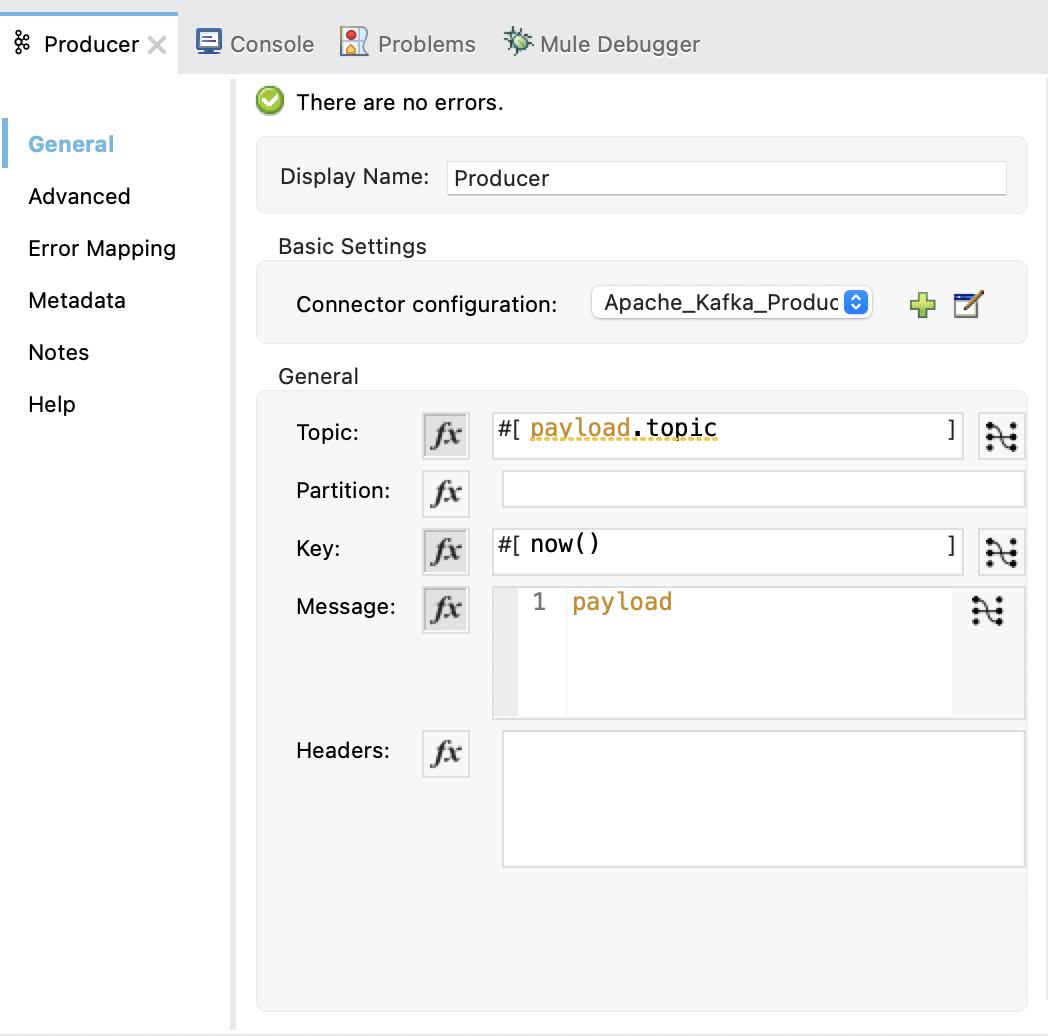
Task: Add a new connector configuration with the plus icon
Action: pos(921,304)
